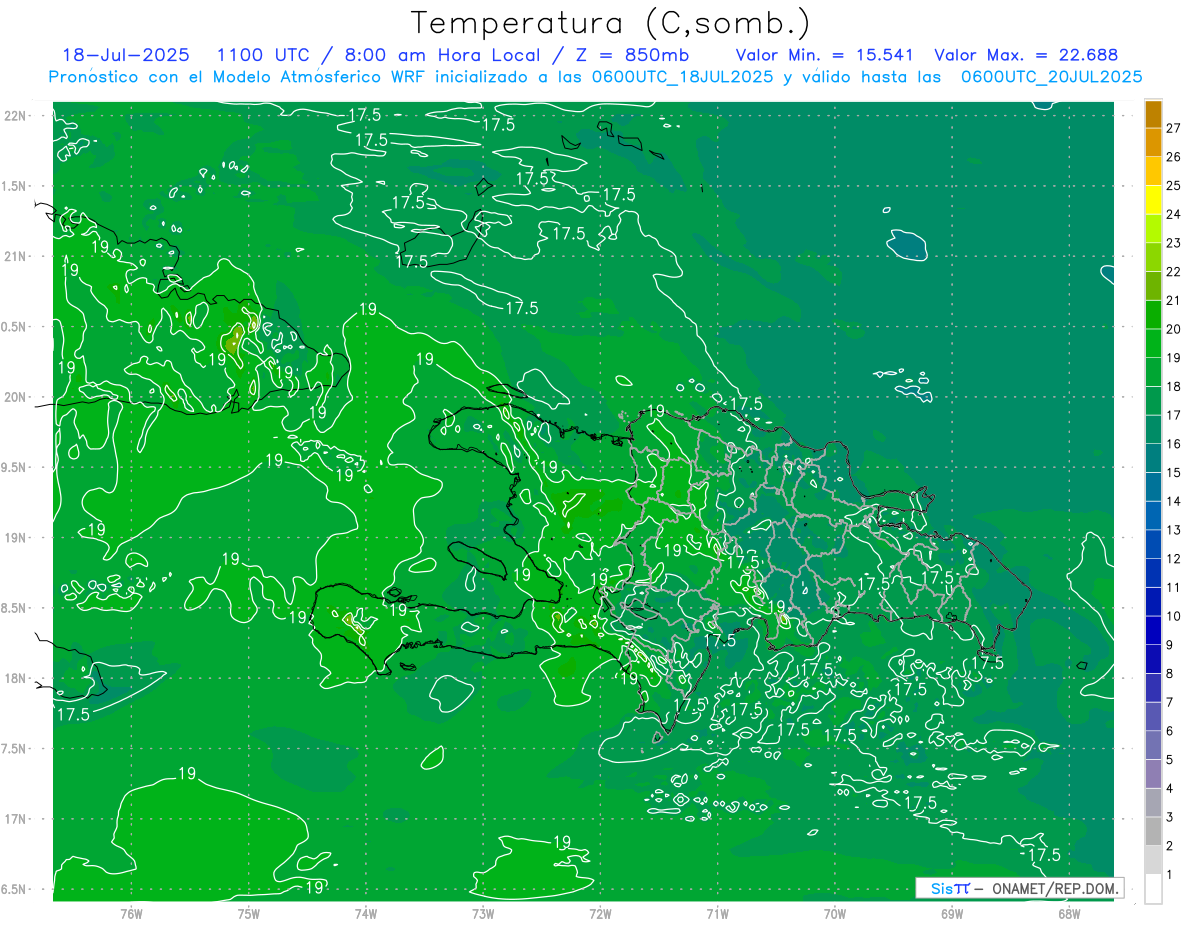Click the '71W' longitude axis label
1200x927 pixels.
[717, 913]
